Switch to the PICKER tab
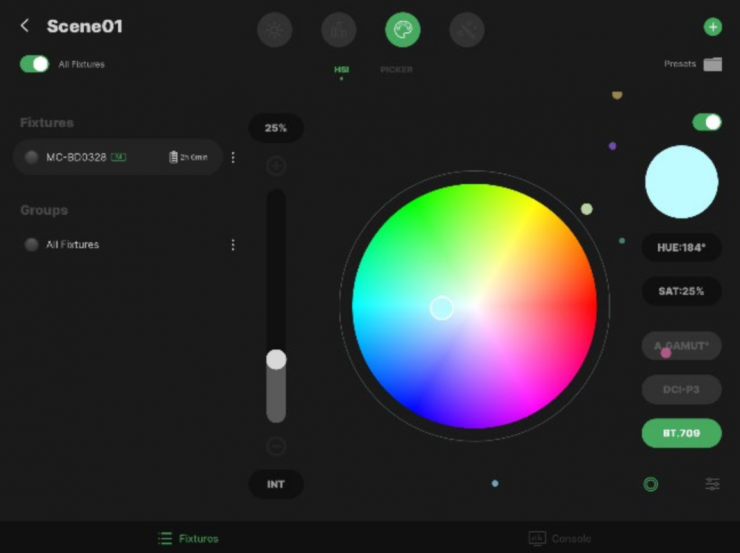 396,70
